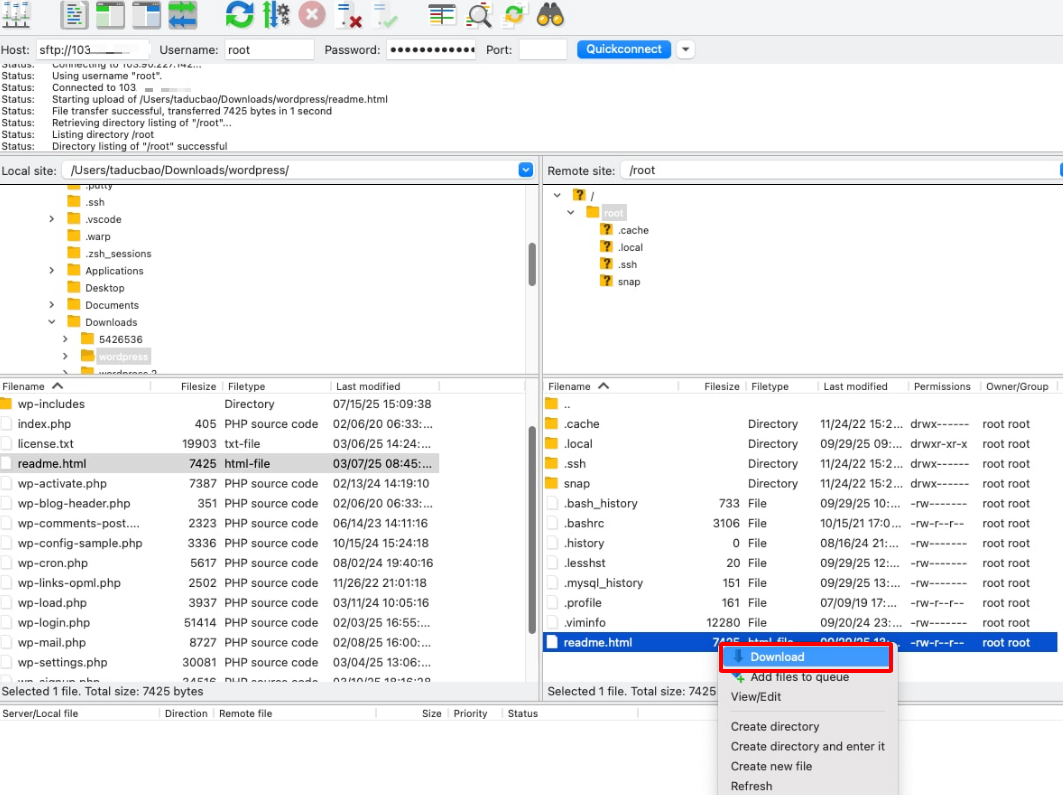Focus the Password field
Image resolution: width=1063 pixels, height=795 pixels.
(431, 49)
